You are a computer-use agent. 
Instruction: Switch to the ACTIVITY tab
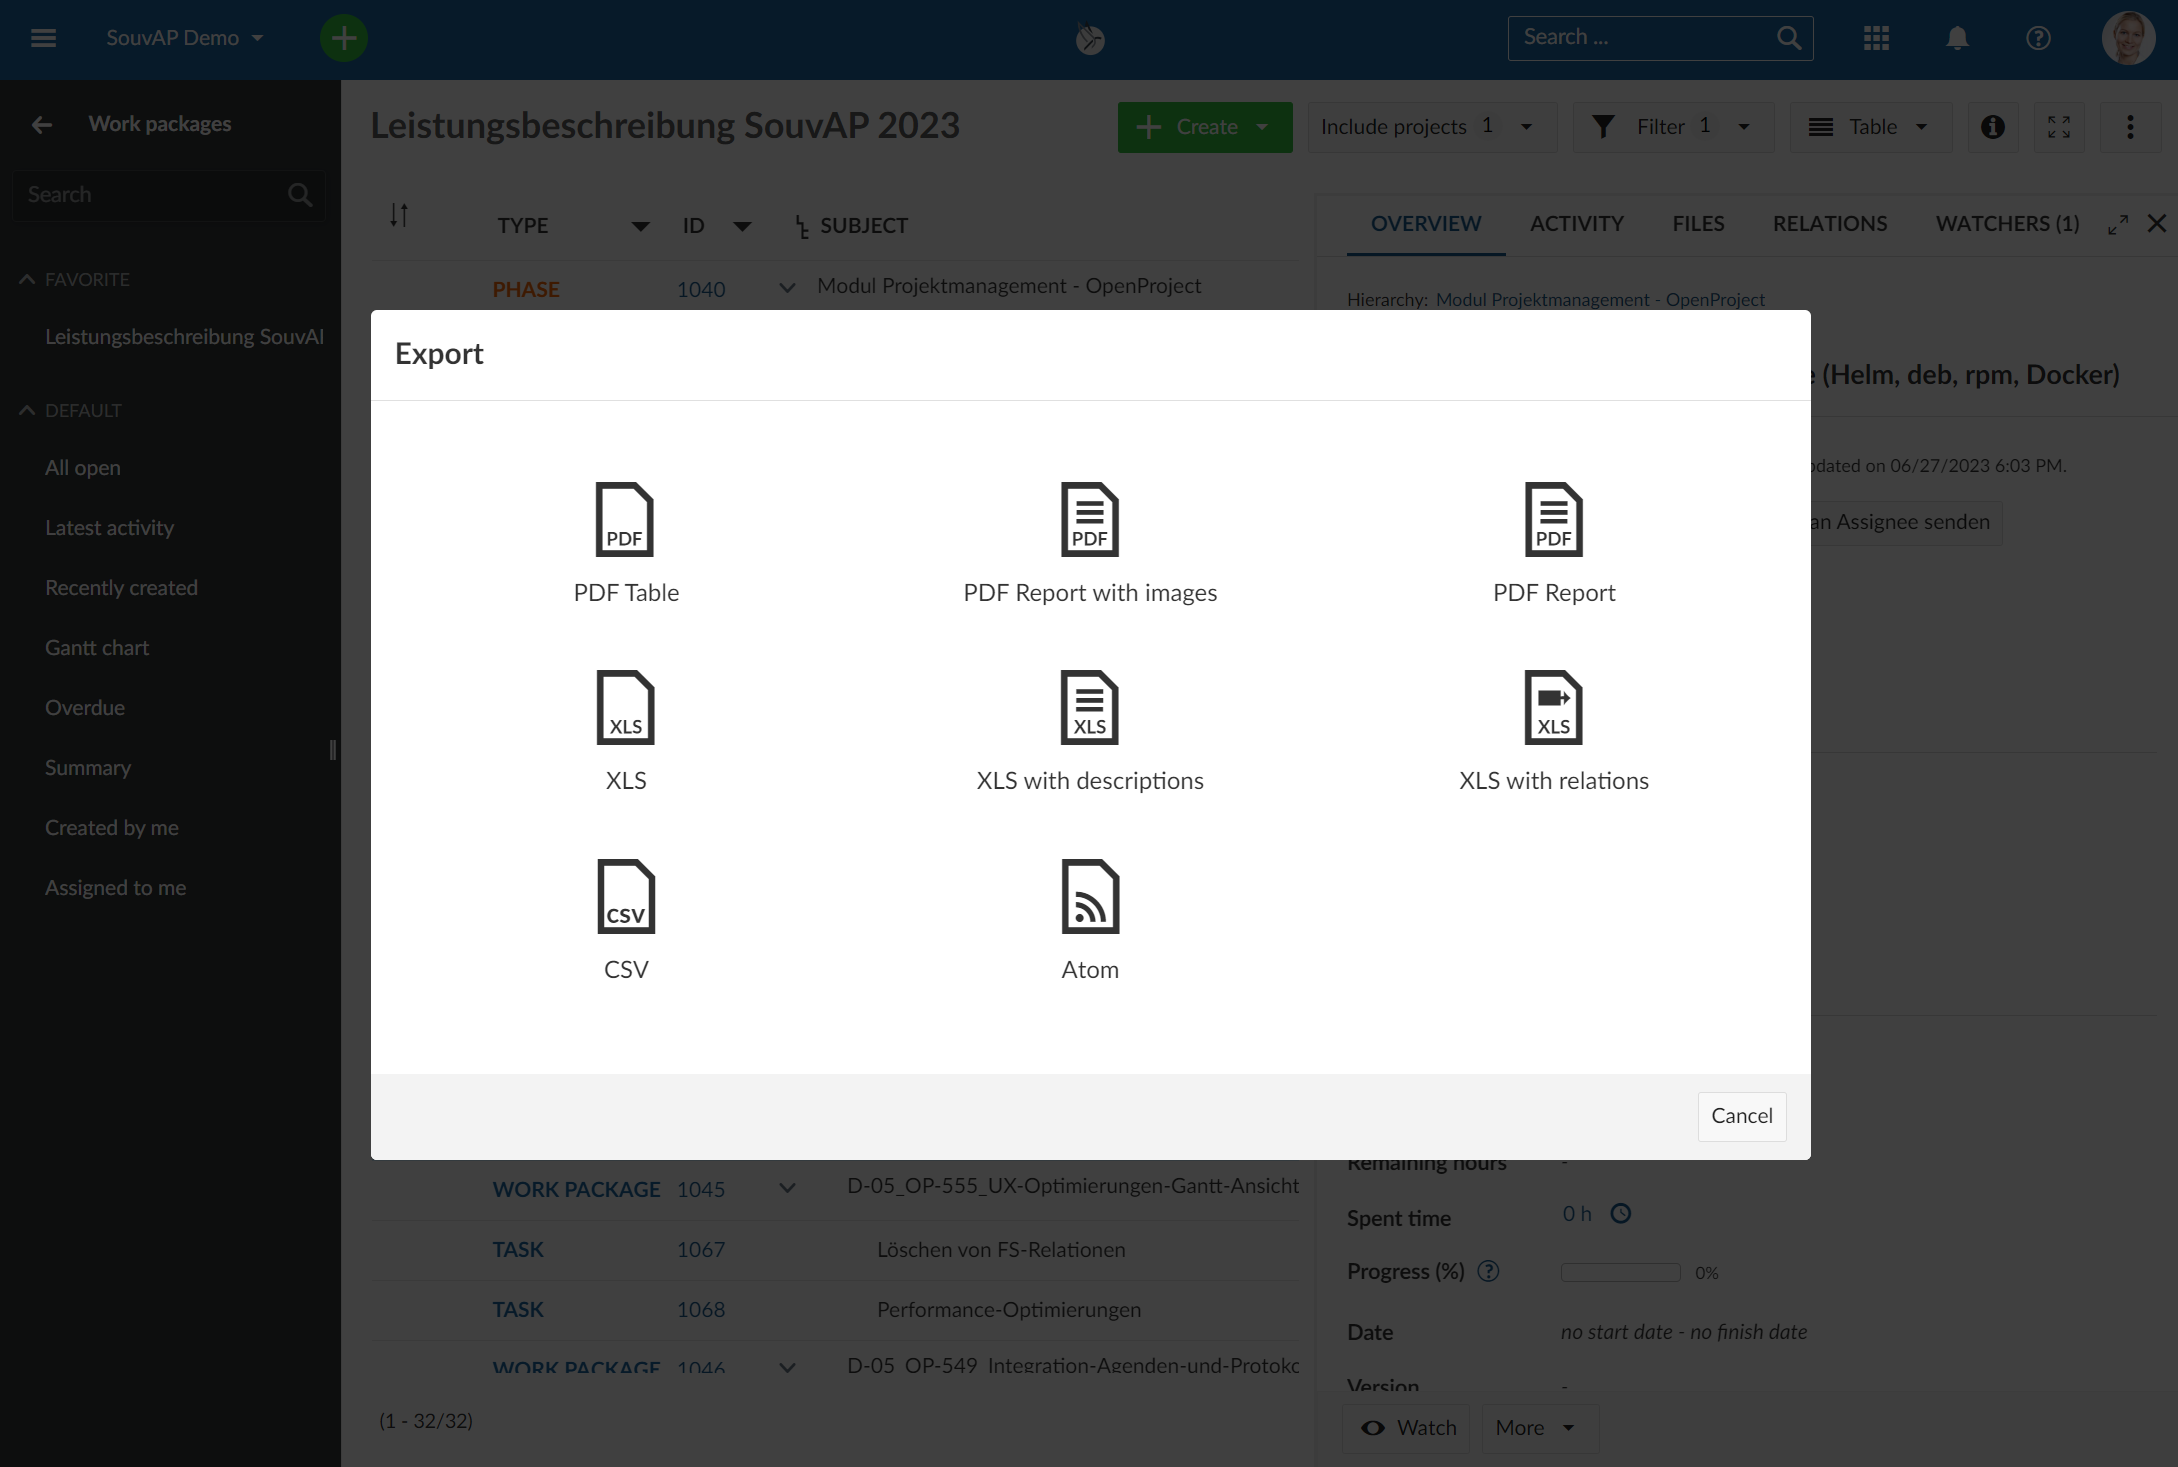(1576, 223)
